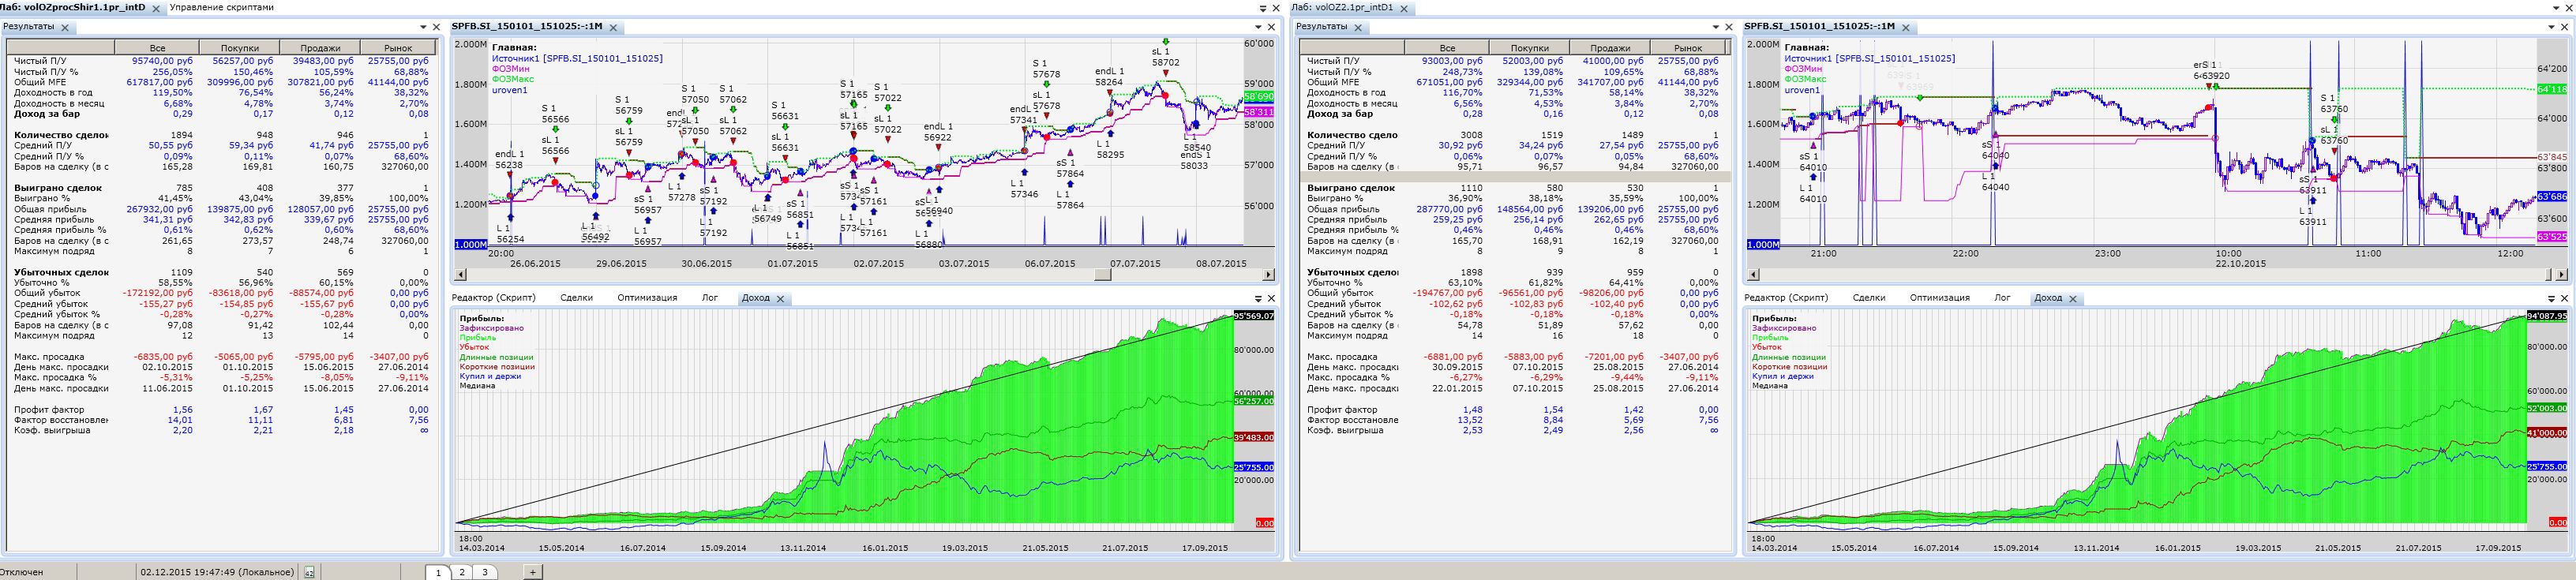Click the calendar icon in the status bar
This screenshot has height=580, width=2576.
click(309, 572)
